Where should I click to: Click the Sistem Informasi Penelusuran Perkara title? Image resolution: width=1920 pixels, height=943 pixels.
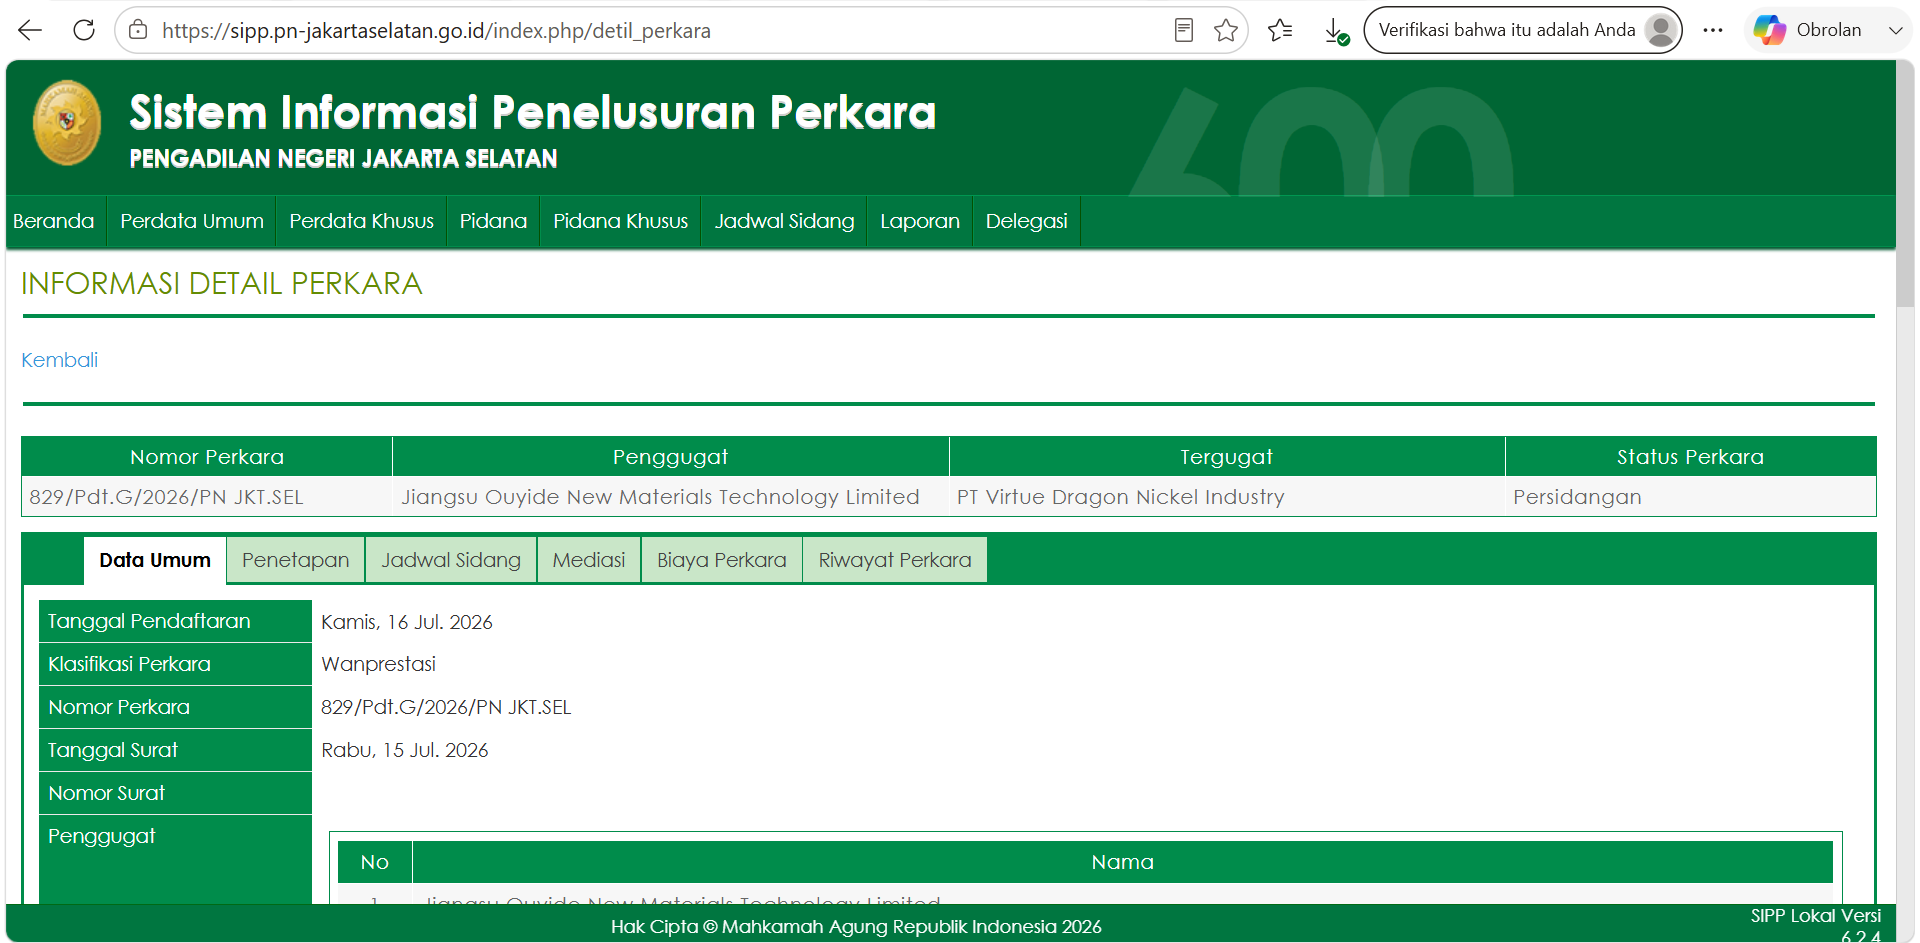(532, 112)
